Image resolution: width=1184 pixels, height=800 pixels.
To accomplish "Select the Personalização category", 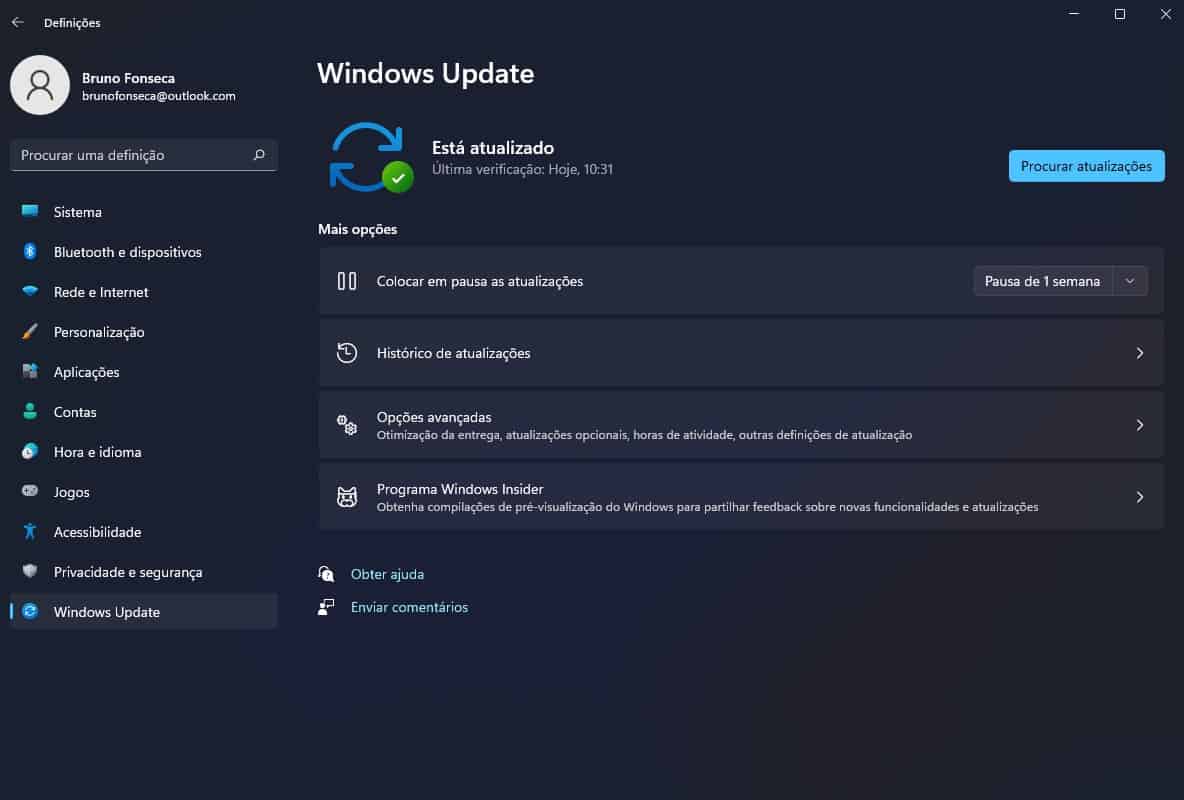I will (143, 332).
